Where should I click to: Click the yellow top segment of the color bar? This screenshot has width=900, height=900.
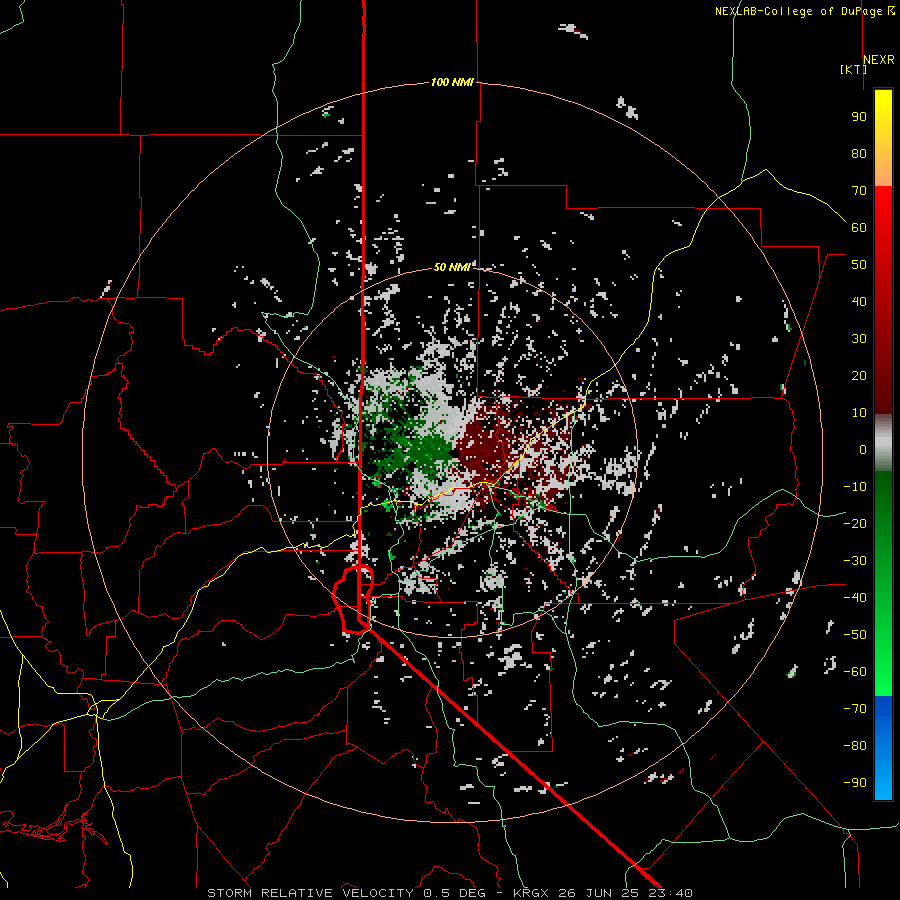click(883, 138)
